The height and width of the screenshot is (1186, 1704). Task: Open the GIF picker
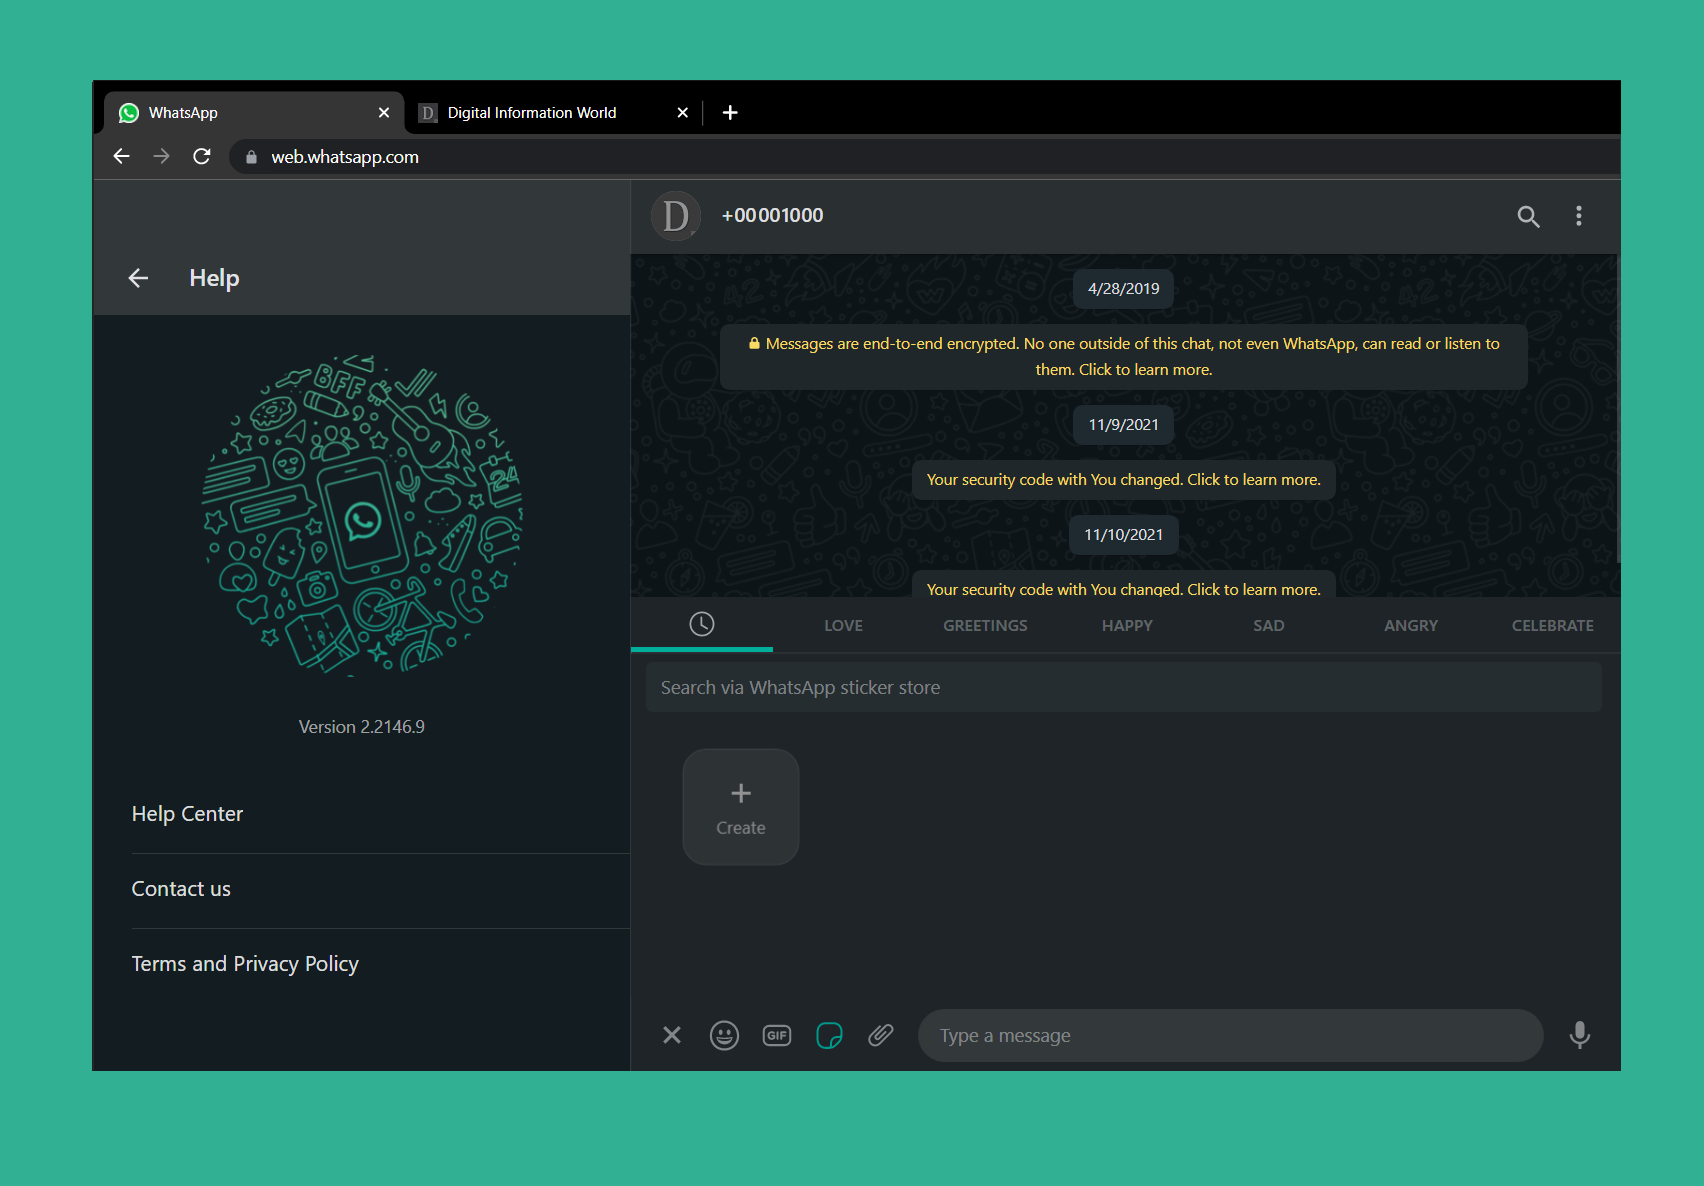click(x=777, y=1035)
